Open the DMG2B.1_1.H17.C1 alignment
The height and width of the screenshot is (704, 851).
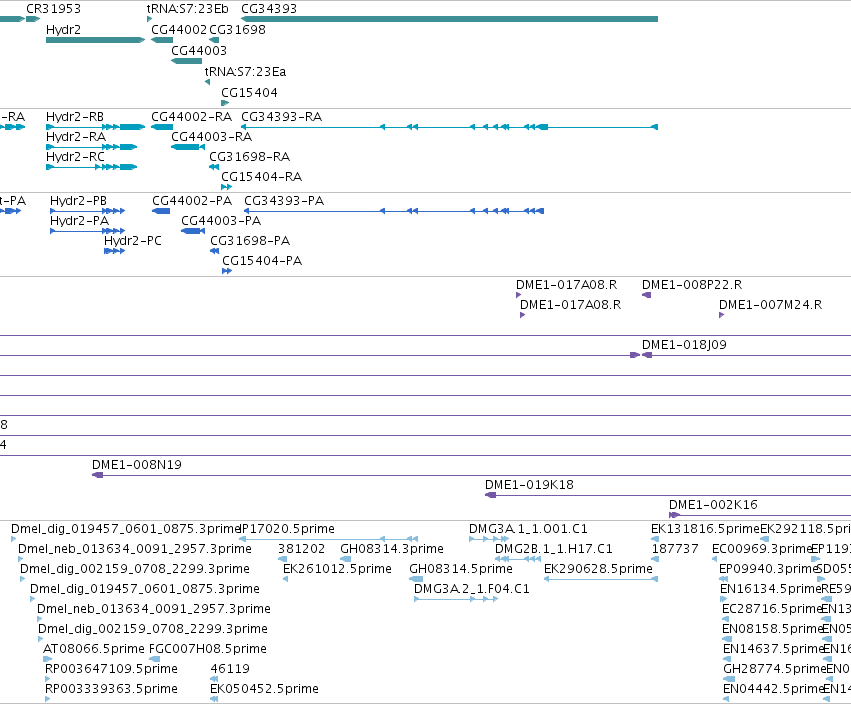pos(518,559)
